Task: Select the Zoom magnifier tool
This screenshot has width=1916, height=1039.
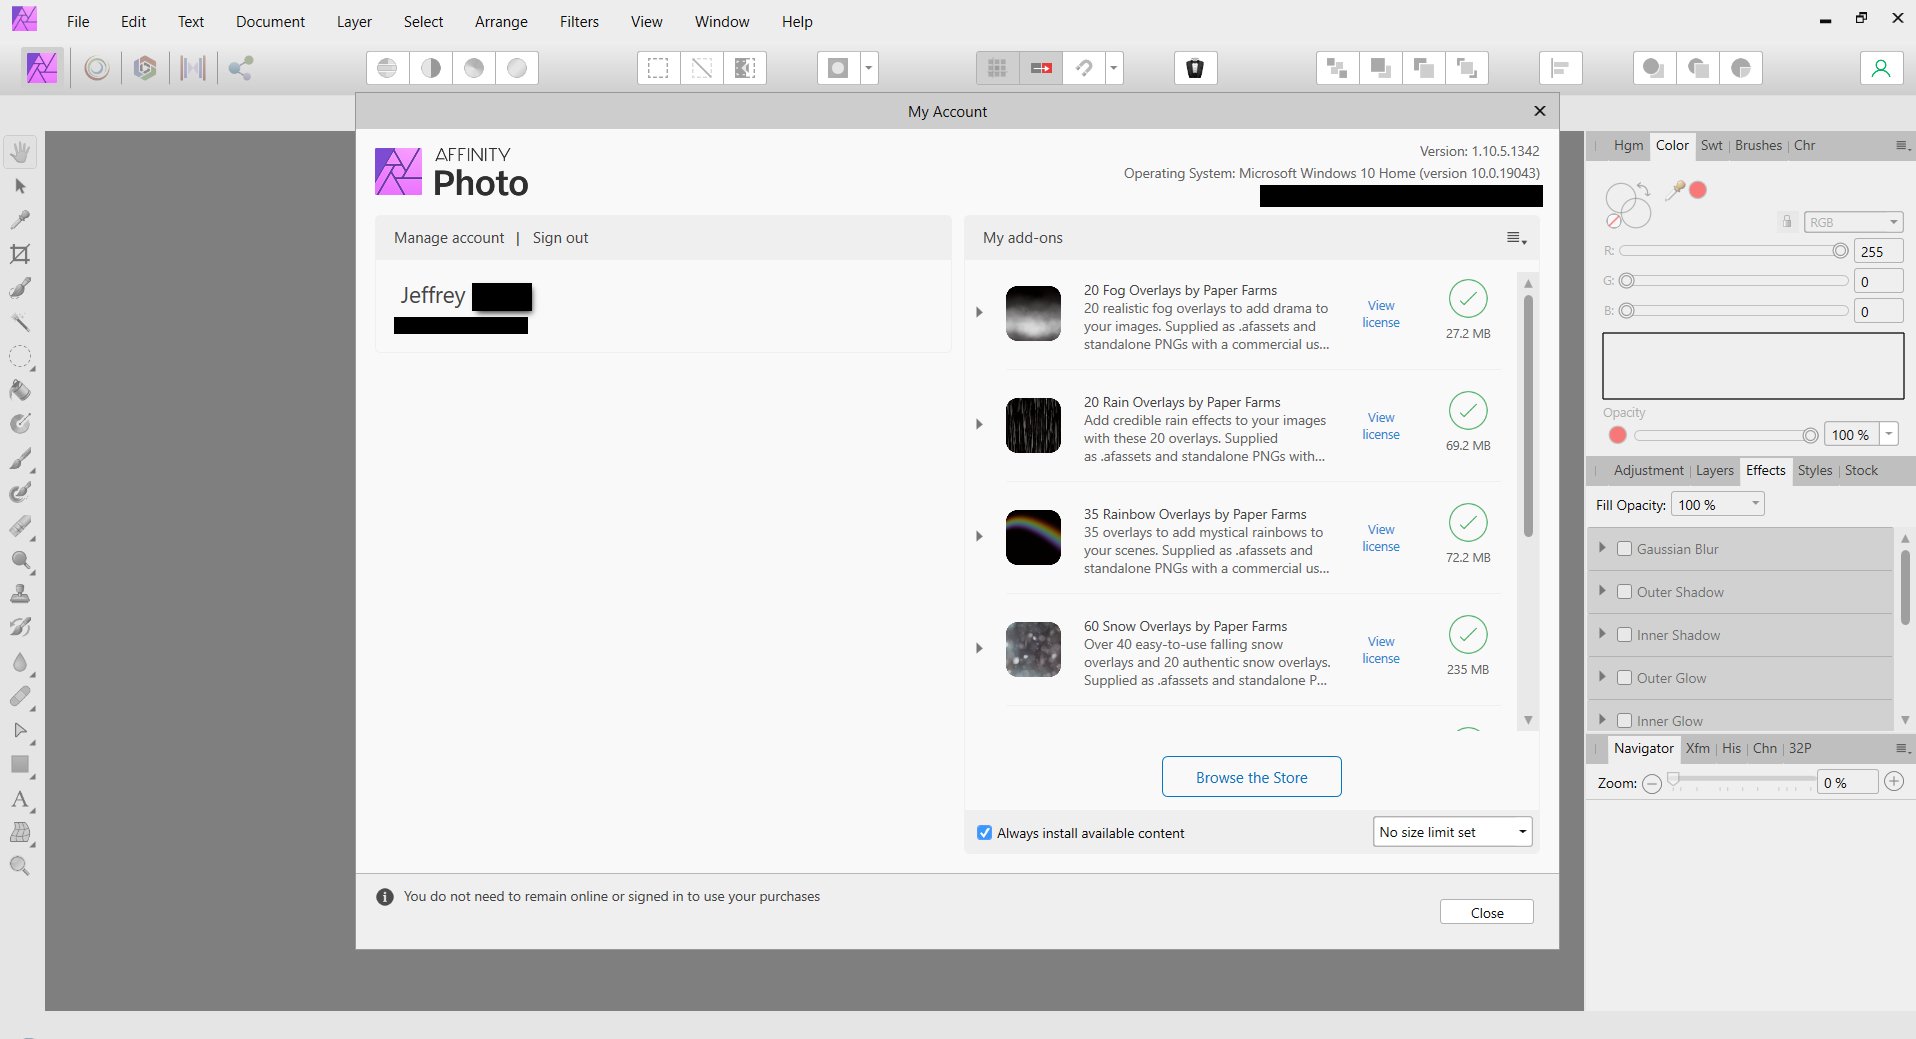Action: (x=20, y=866)
